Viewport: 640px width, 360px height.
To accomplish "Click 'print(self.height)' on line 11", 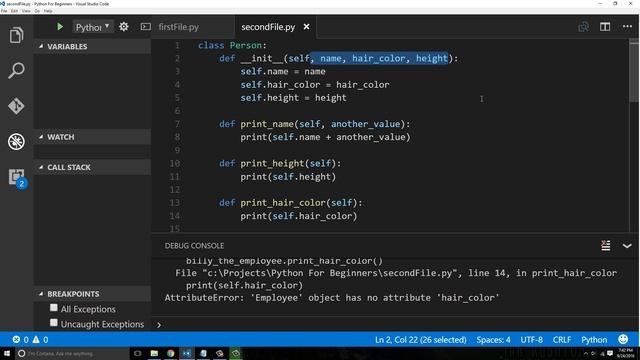I will [288, 177].
